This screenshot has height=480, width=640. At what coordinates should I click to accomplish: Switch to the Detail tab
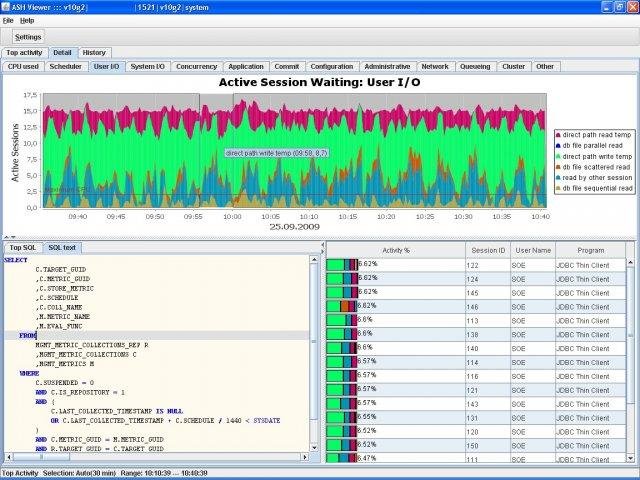coord(62,52)
